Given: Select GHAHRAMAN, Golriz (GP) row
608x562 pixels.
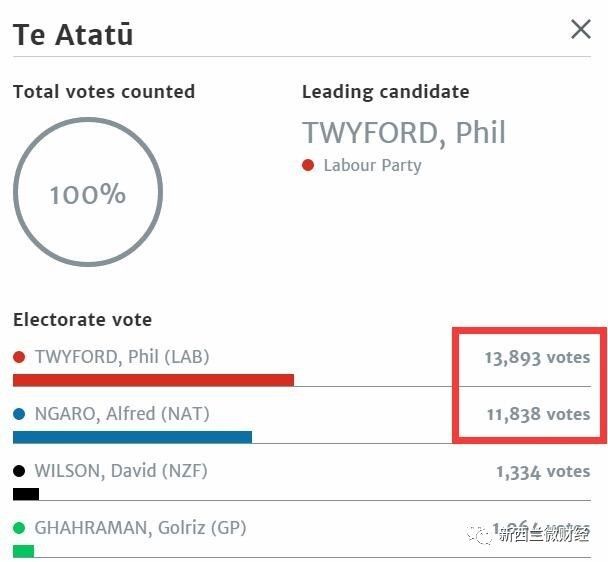Looking at the screenshot, I should pos(140,528).
